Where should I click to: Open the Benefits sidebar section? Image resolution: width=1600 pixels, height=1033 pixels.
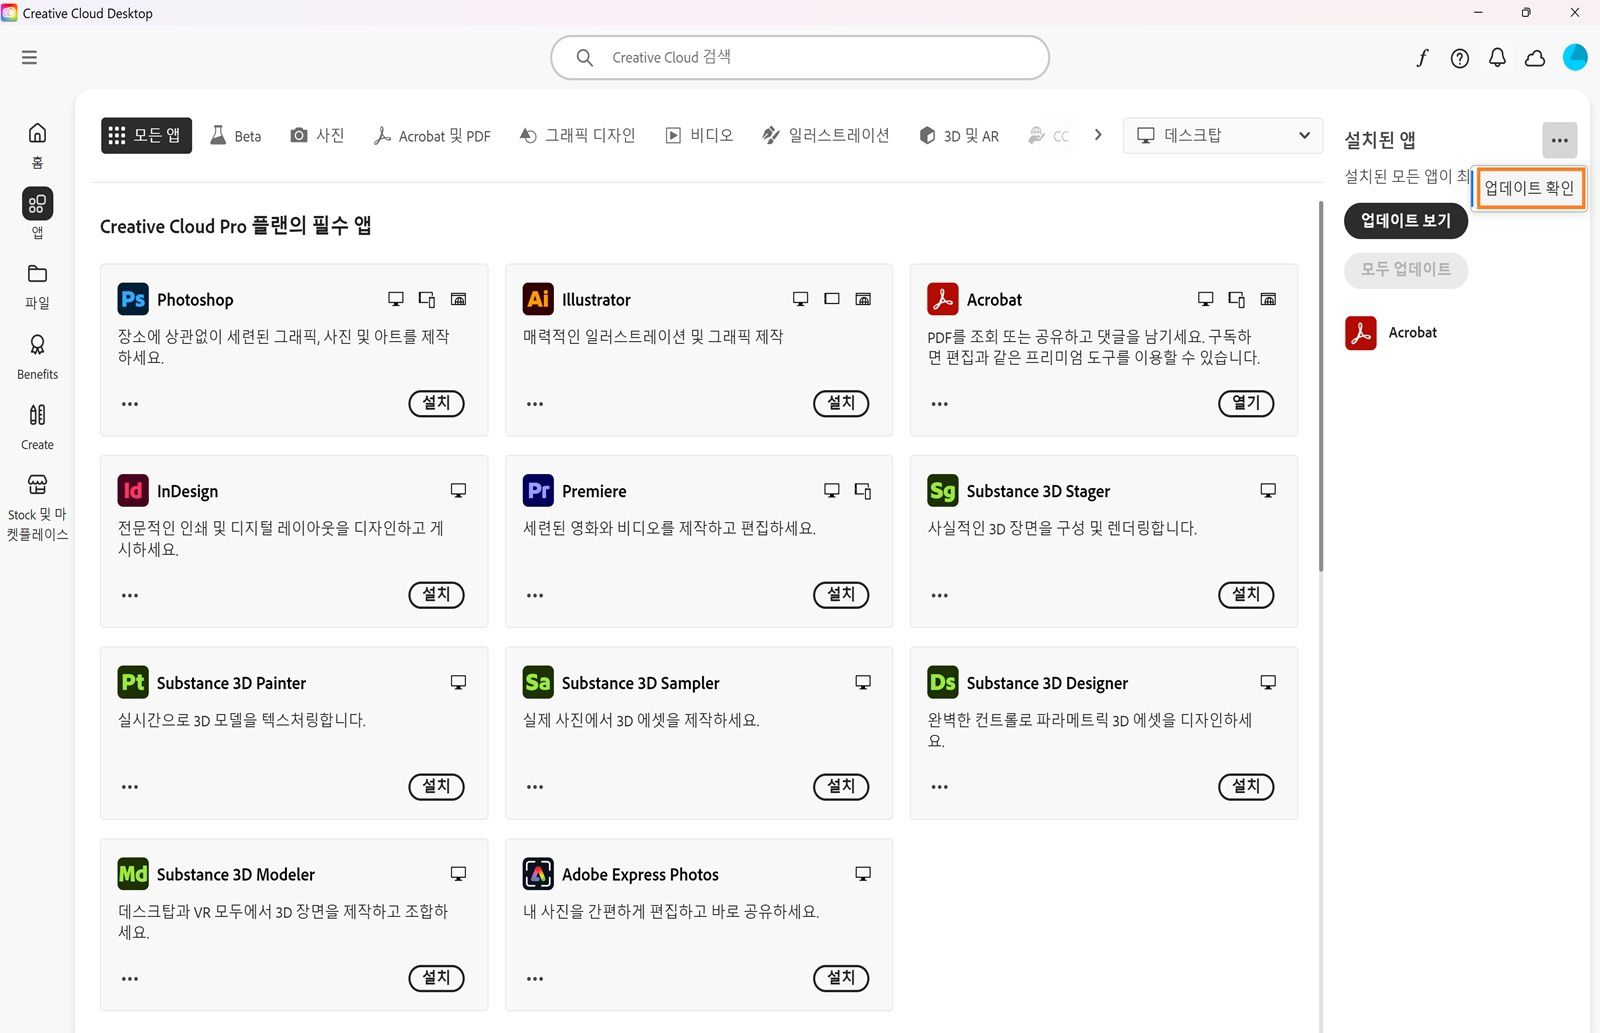[36, 355]
